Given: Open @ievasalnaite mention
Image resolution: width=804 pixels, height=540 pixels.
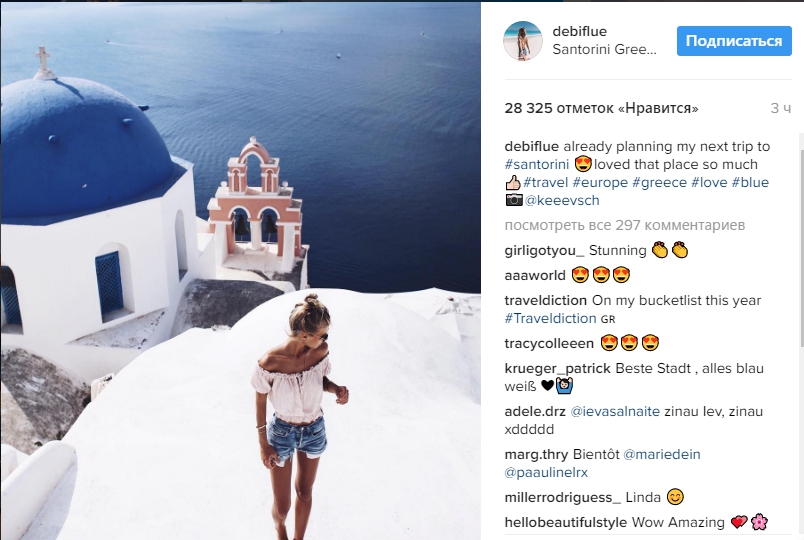Looking at the screenshot, I should [x=615, y=411].
